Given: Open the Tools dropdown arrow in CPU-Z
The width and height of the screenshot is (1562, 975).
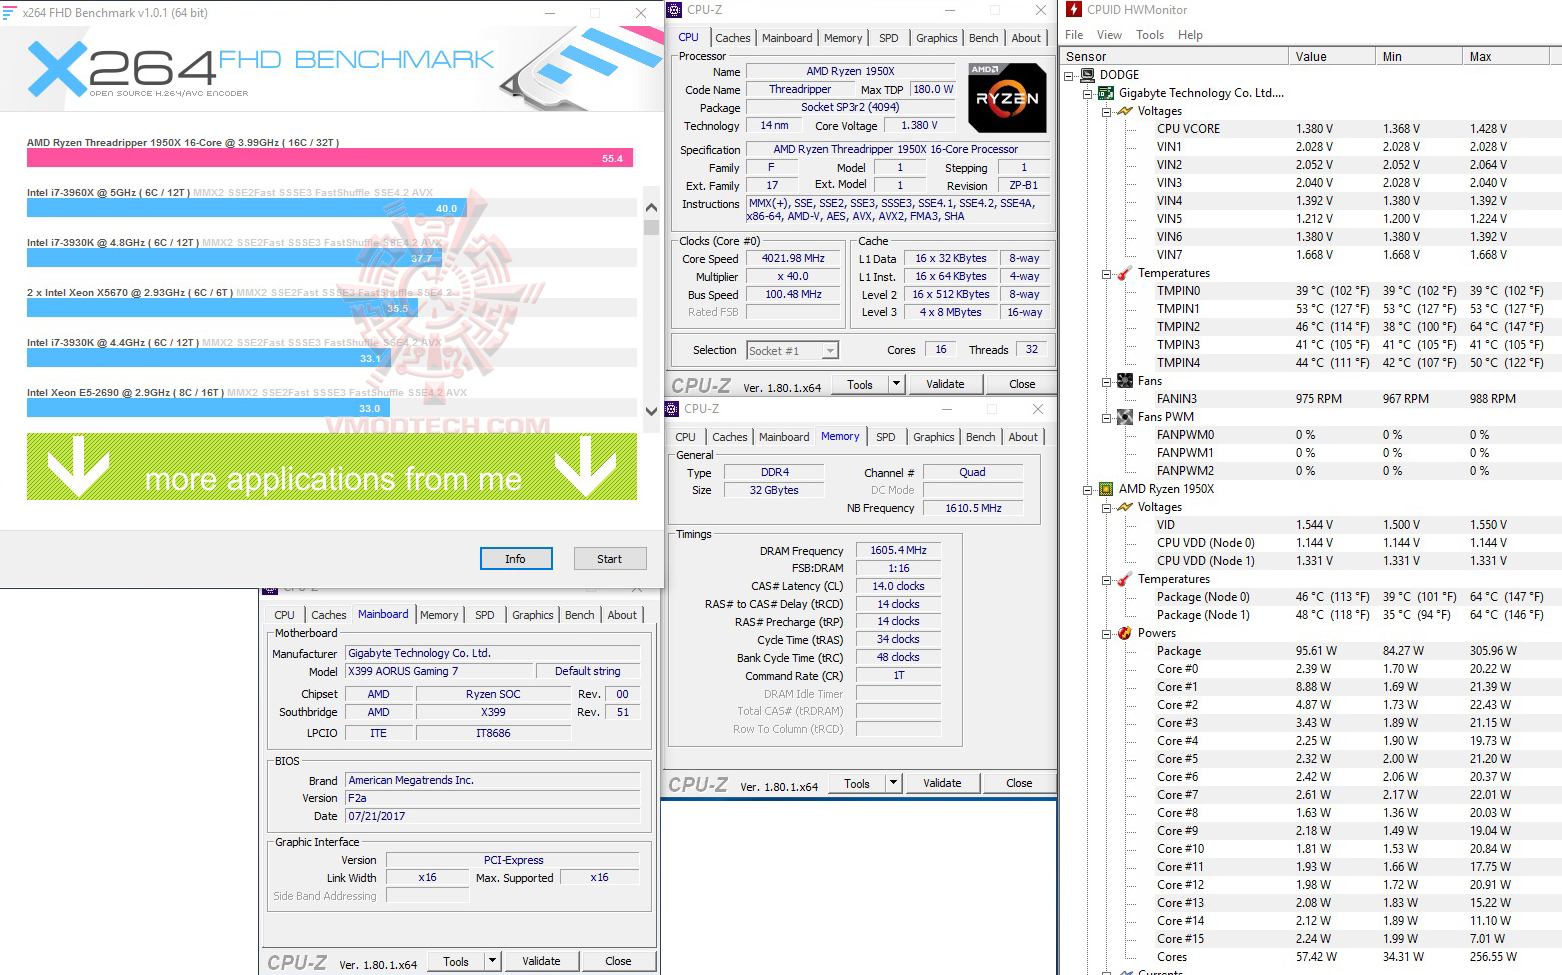Looking at the screenshot, I should tap(896, 383).
